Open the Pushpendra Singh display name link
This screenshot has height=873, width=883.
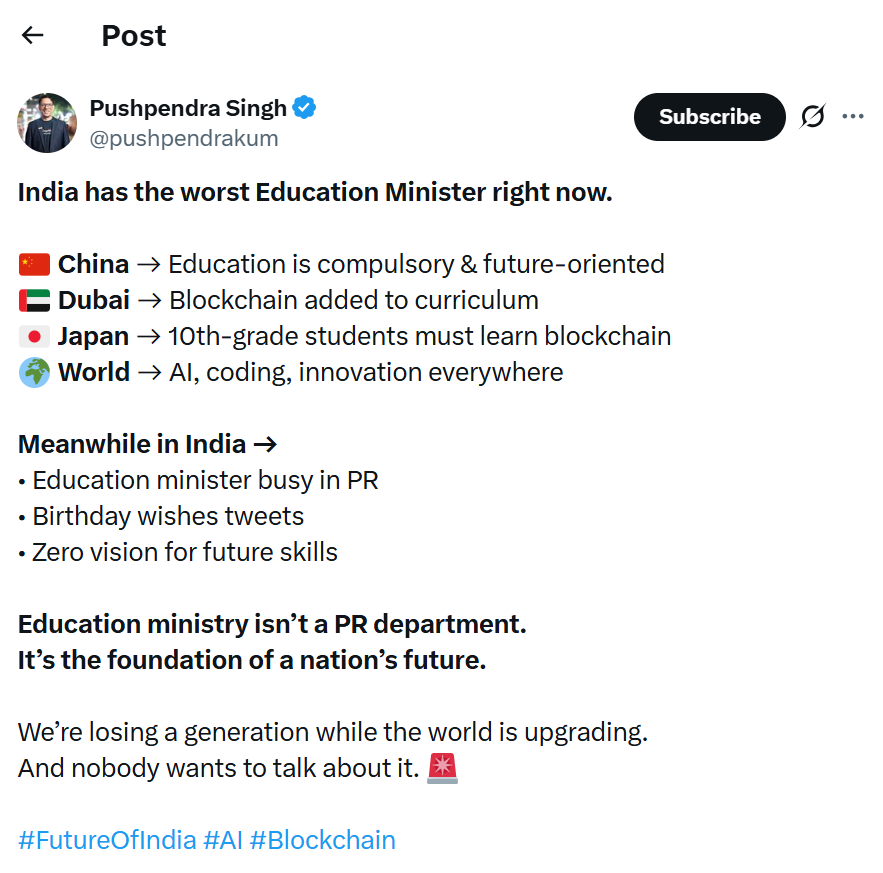[x=188, y=108]
